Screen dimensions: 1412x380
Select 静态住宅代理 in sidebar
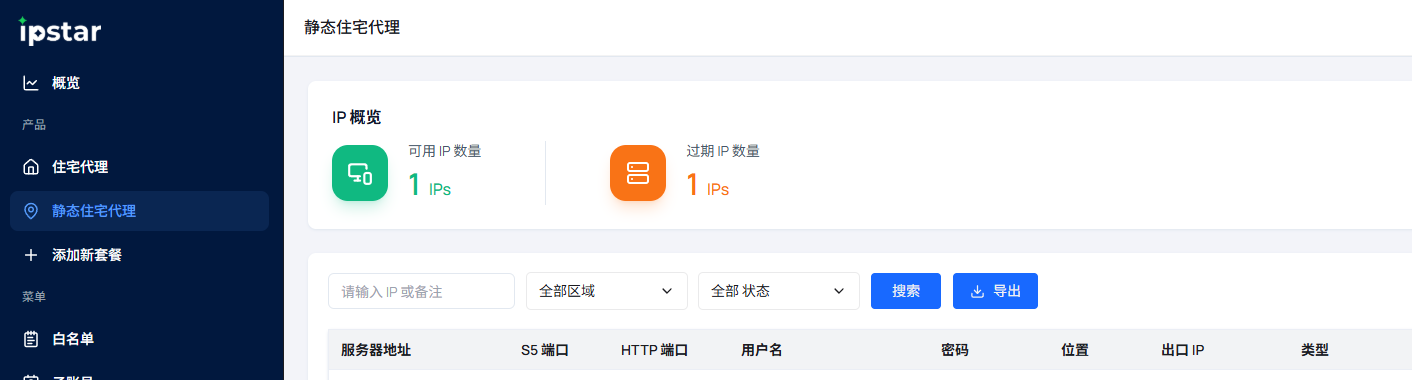point(139,211)
